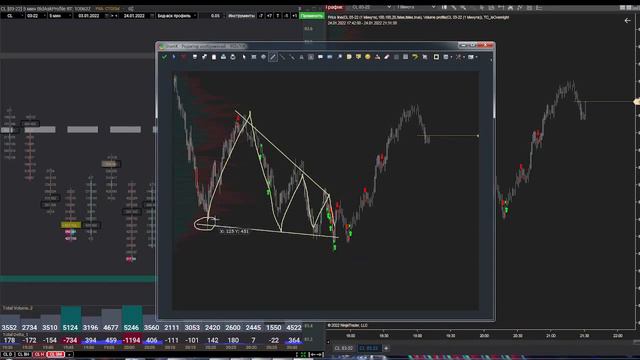Screen dimensions: 640x360
Task: Switch to the CL 8H tab
Action: (23, 354)
